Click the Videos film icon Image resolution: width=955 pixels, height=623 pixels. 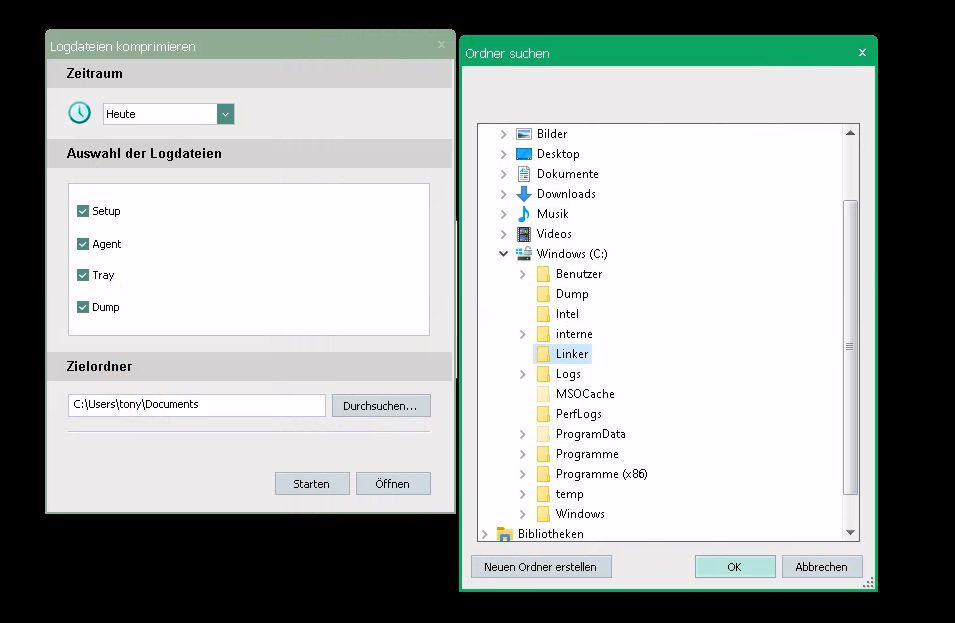coord(524,234)
